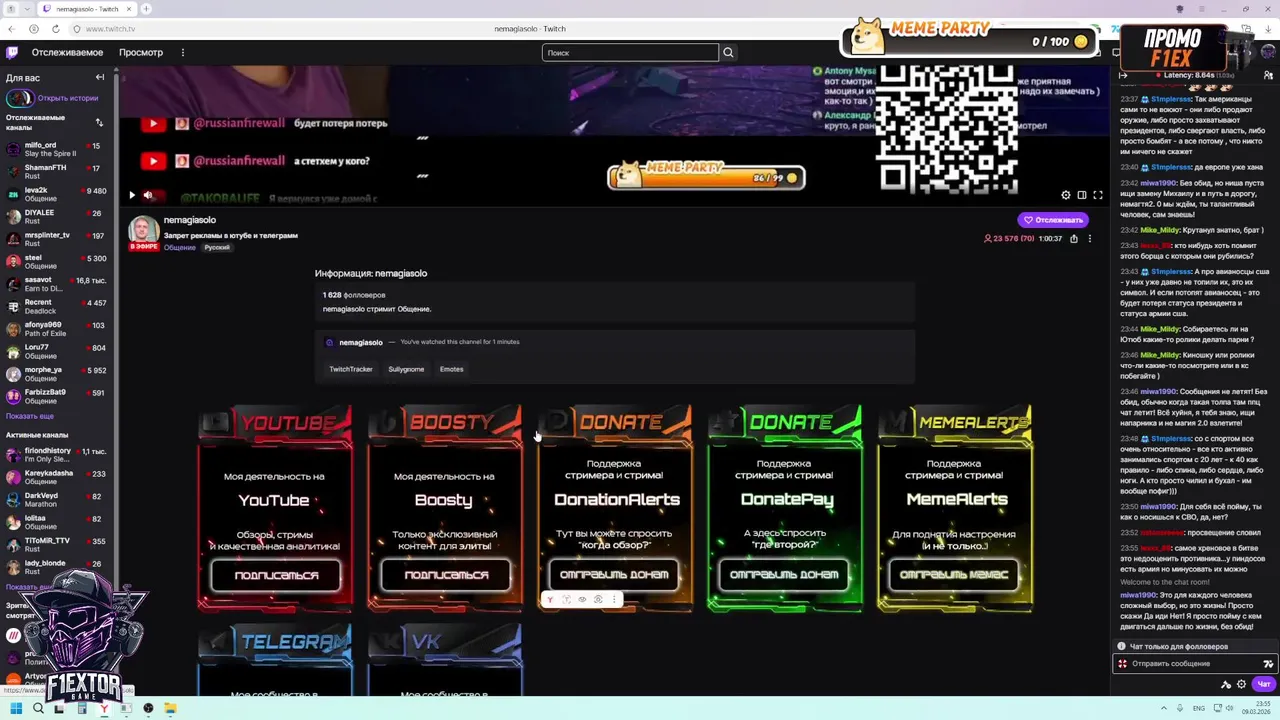Open the MemeAlerts panel card

click(x=955, y=508)
